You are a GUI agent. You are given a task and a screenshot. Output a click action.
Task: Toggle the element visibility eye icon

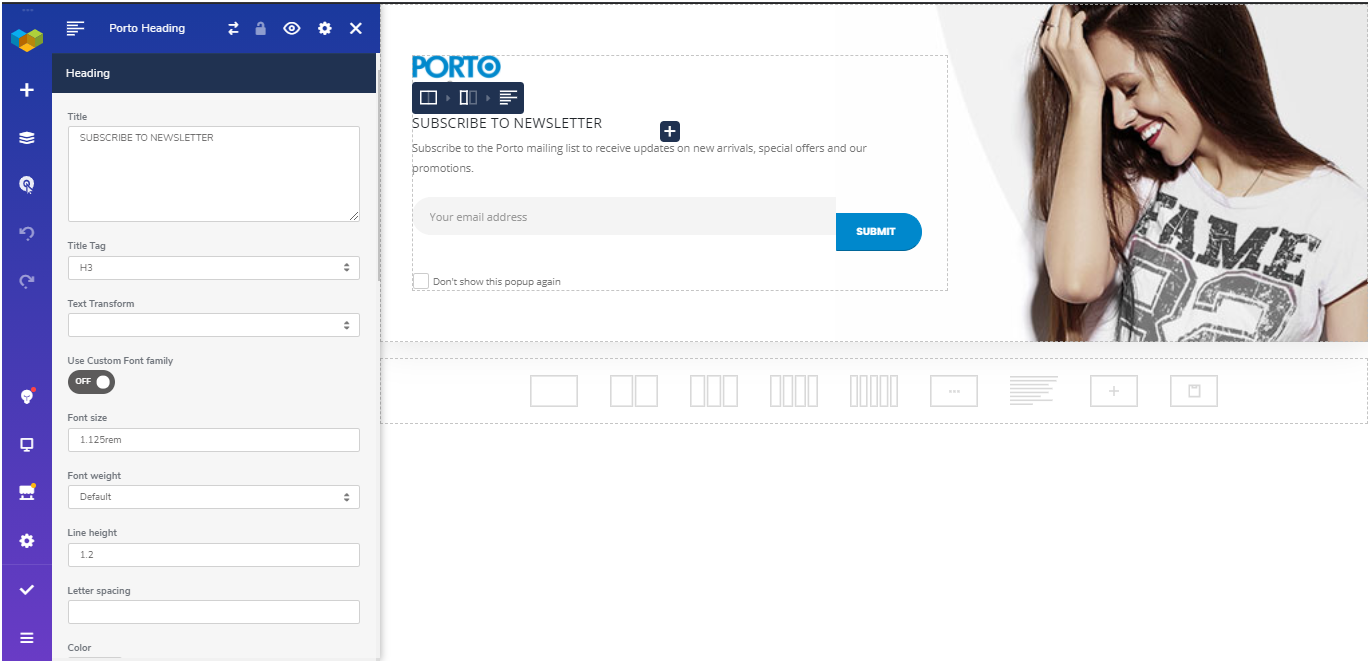click(292, 28)
